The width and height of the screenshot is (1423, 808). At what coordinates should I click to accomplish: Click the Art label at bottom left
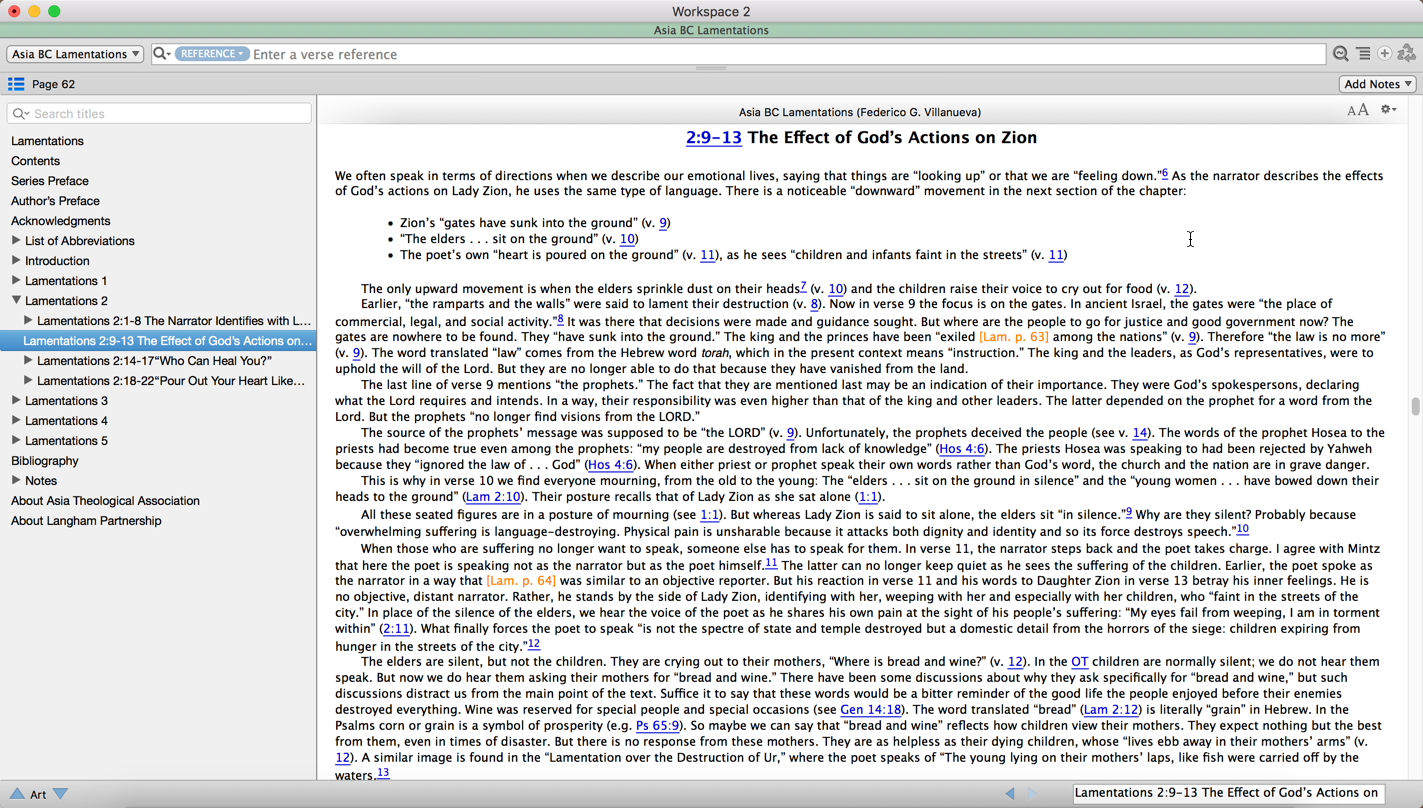point(38,794)
